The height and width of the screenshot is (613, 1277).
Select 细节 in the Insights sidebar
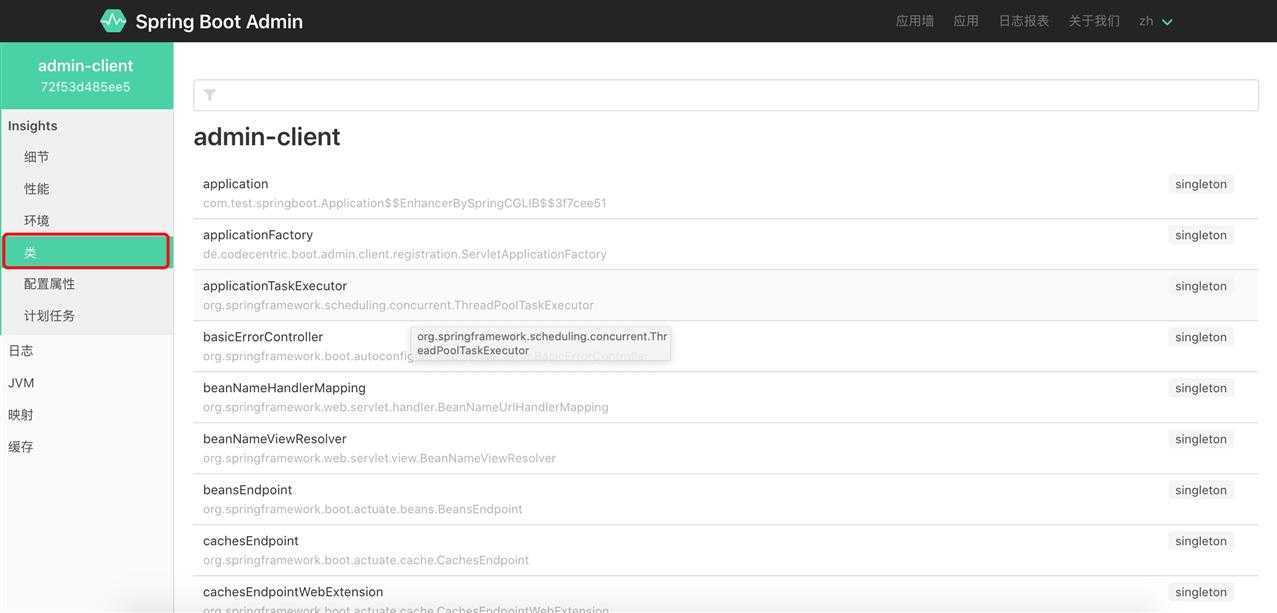click(x=37, y=157)
